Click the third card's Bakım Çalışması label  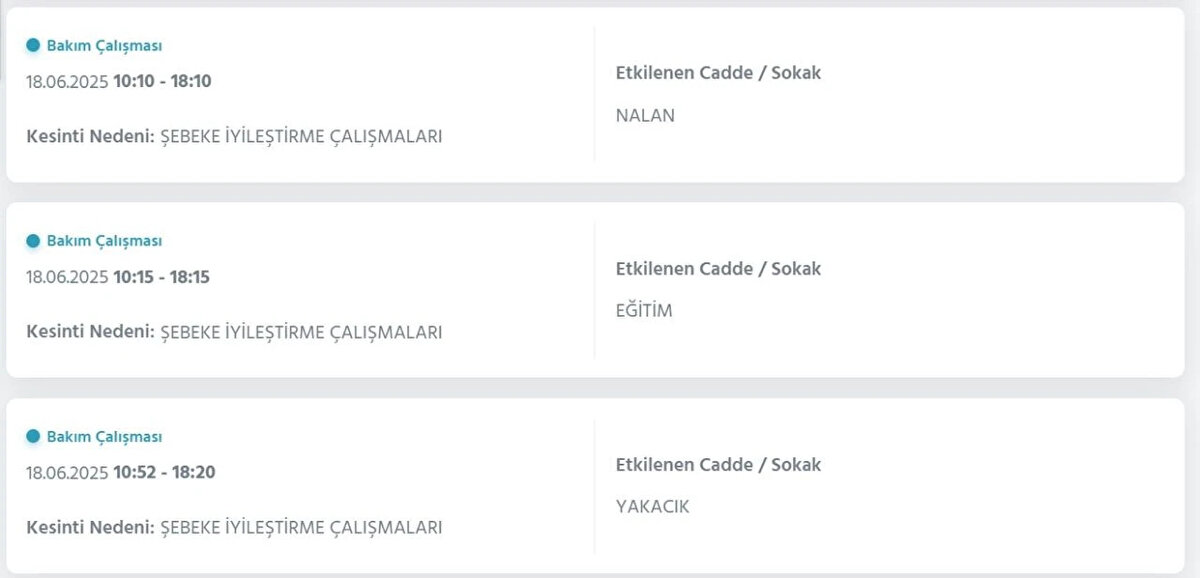pyautogui.click(x=104, y=437)
